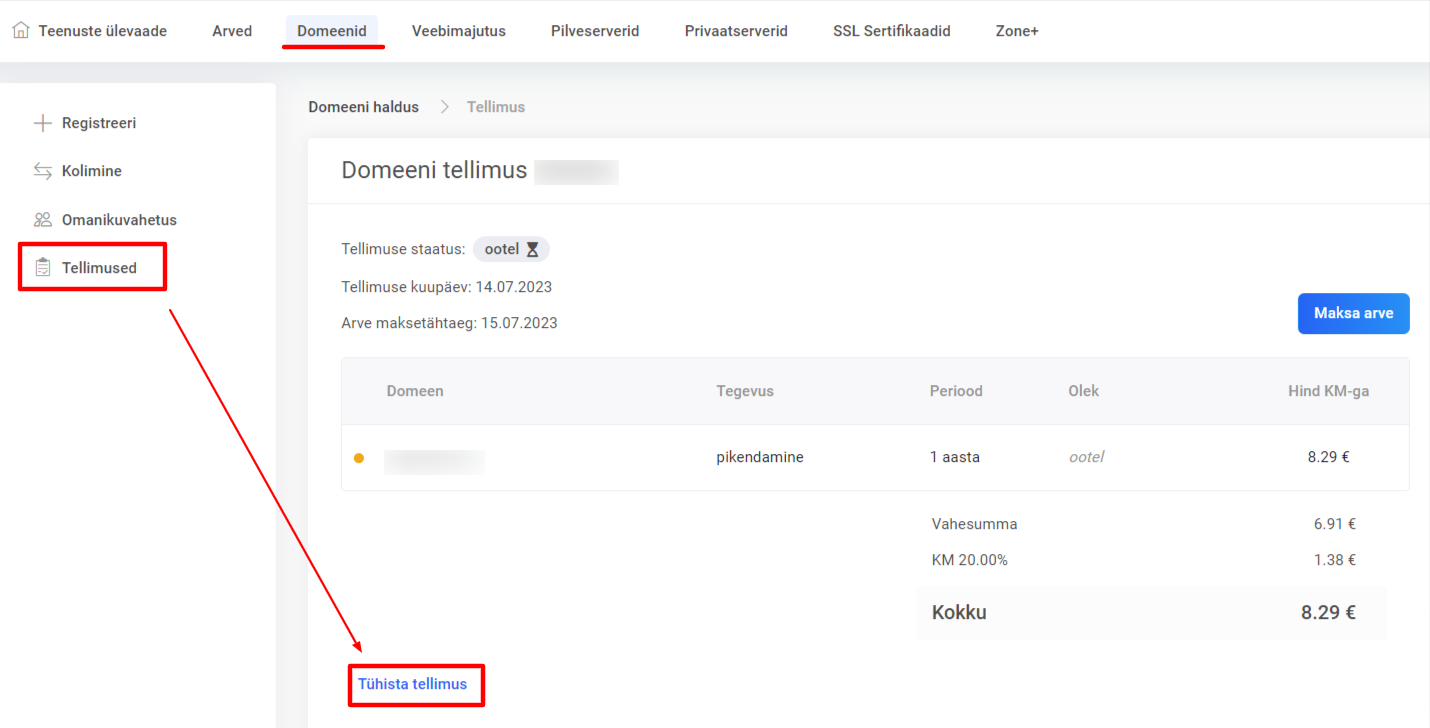The width and height of the screenshot is (1430, 728).
Task: Open the Arved tab
Action: tap(232, 31)
